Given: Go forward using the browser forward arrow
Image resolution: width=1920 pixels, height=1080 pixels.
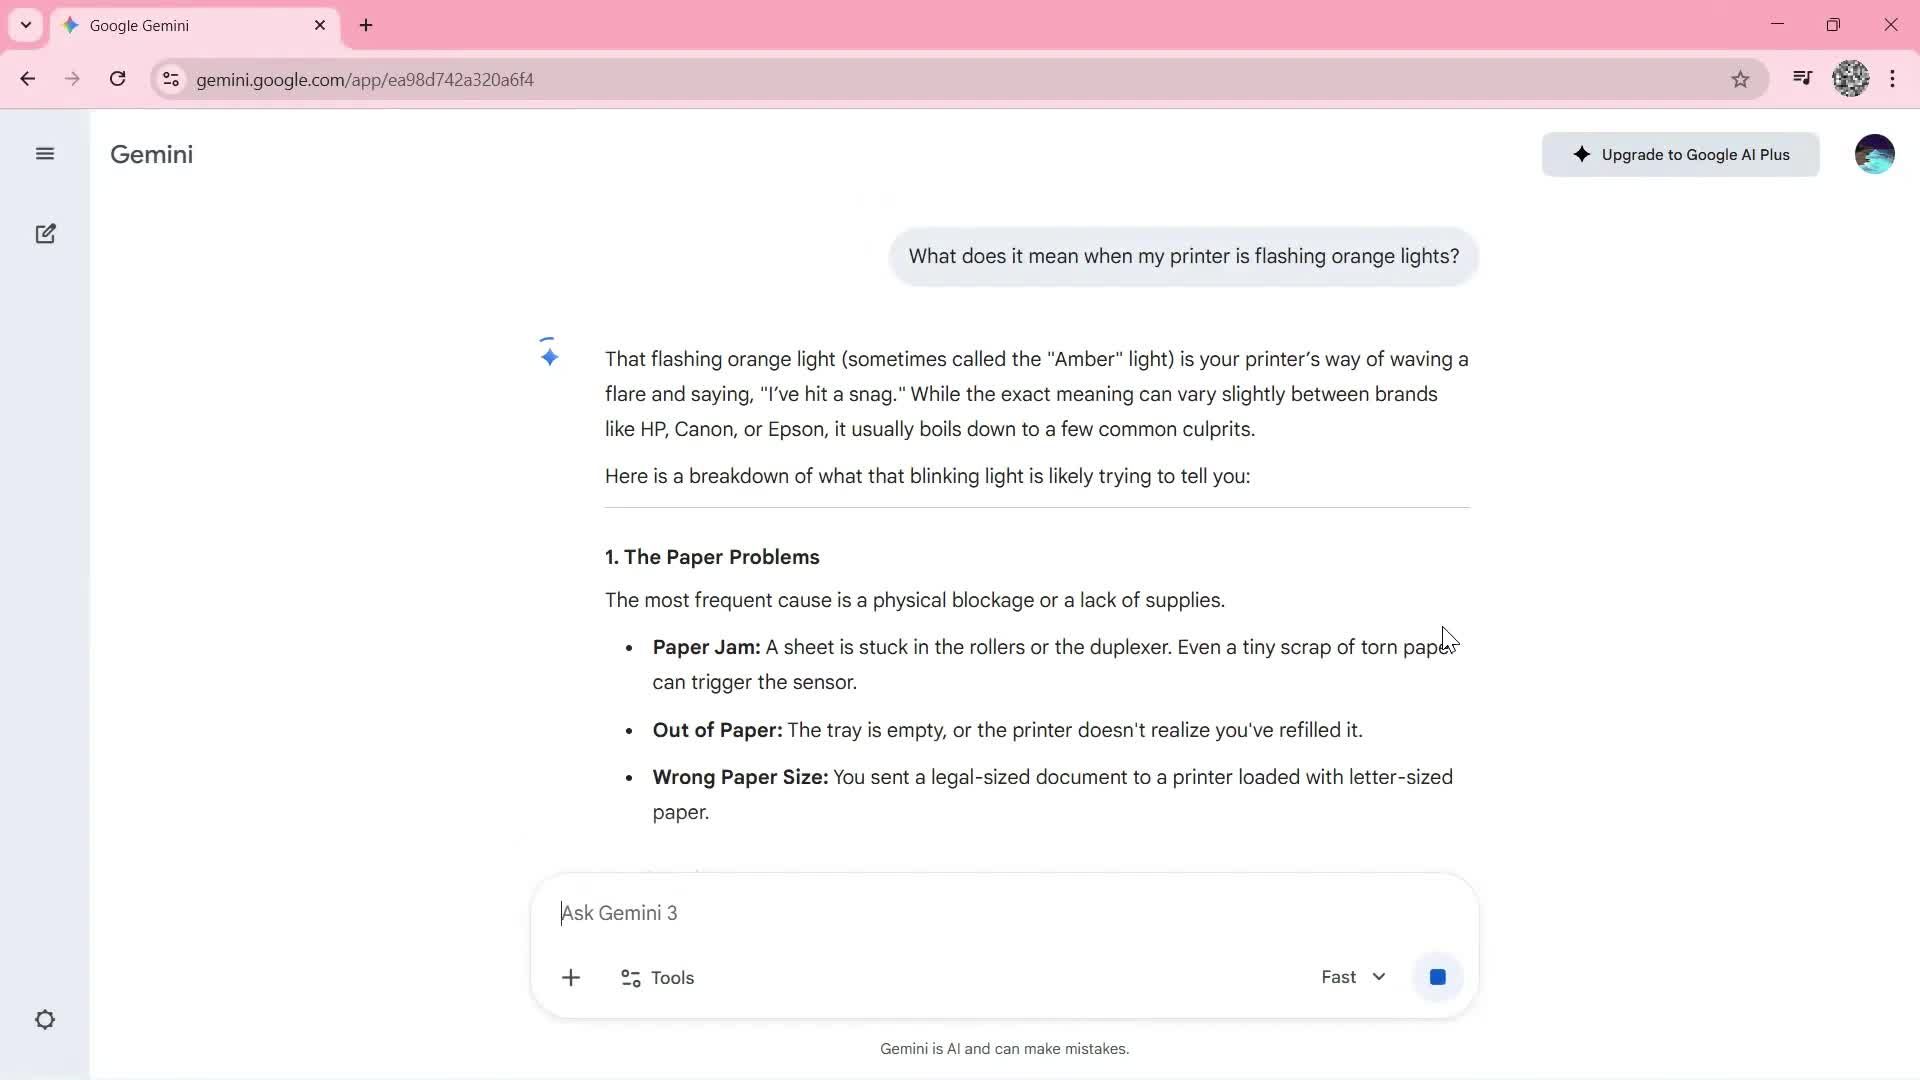Looking at the screenshot, I should [x=72, y=79].
